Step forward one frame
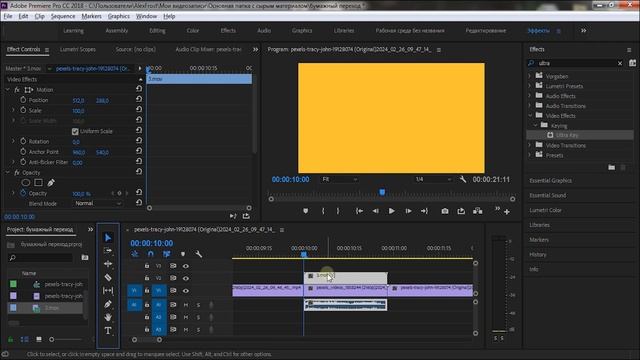Screen dimensions: 640x360 (408, 211)
